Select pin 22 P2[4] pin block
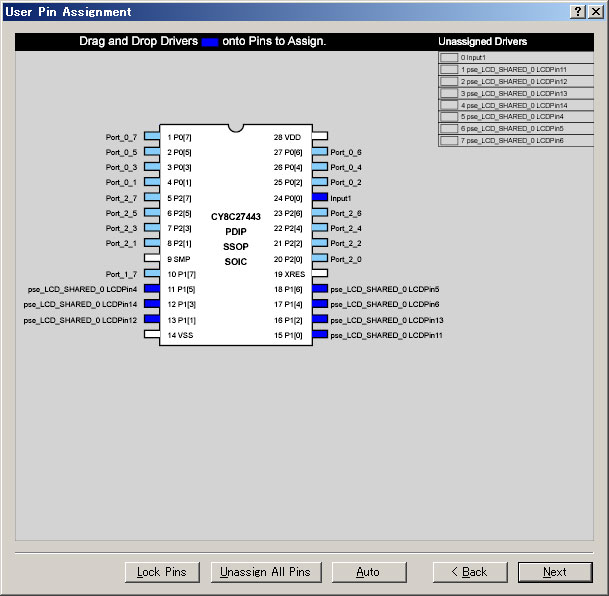Screen dimensions: 609x596 pyautogui.click(x=320, y=228)
